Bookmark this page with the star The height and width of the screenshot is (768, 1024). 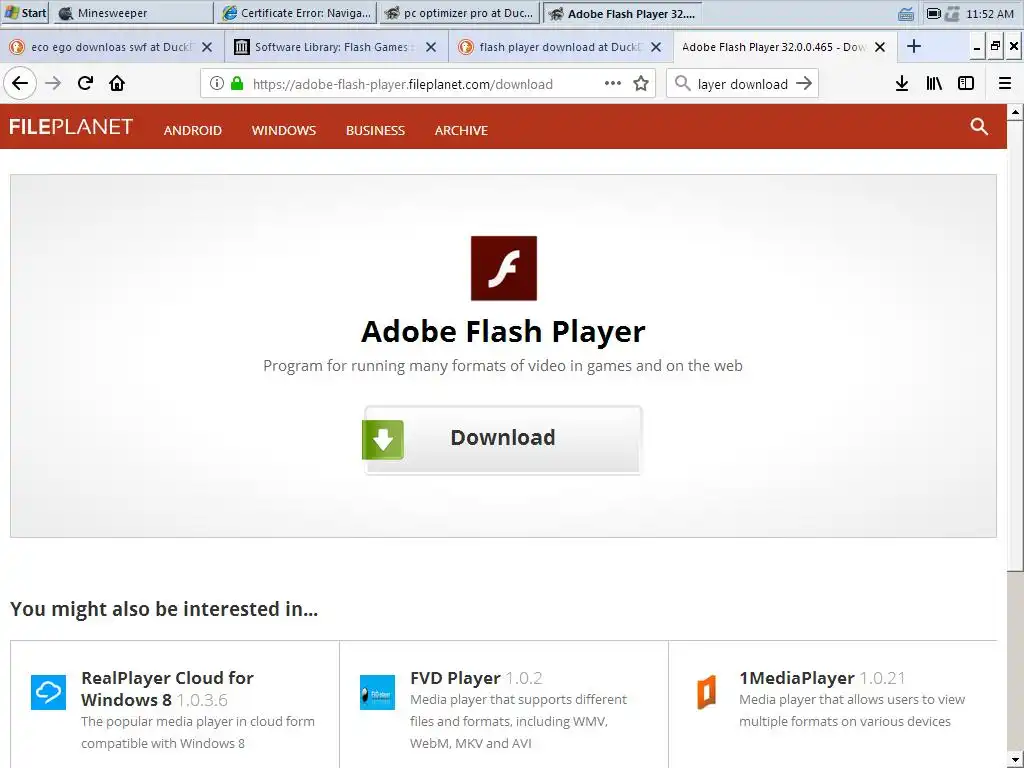[x=641, y=84]
